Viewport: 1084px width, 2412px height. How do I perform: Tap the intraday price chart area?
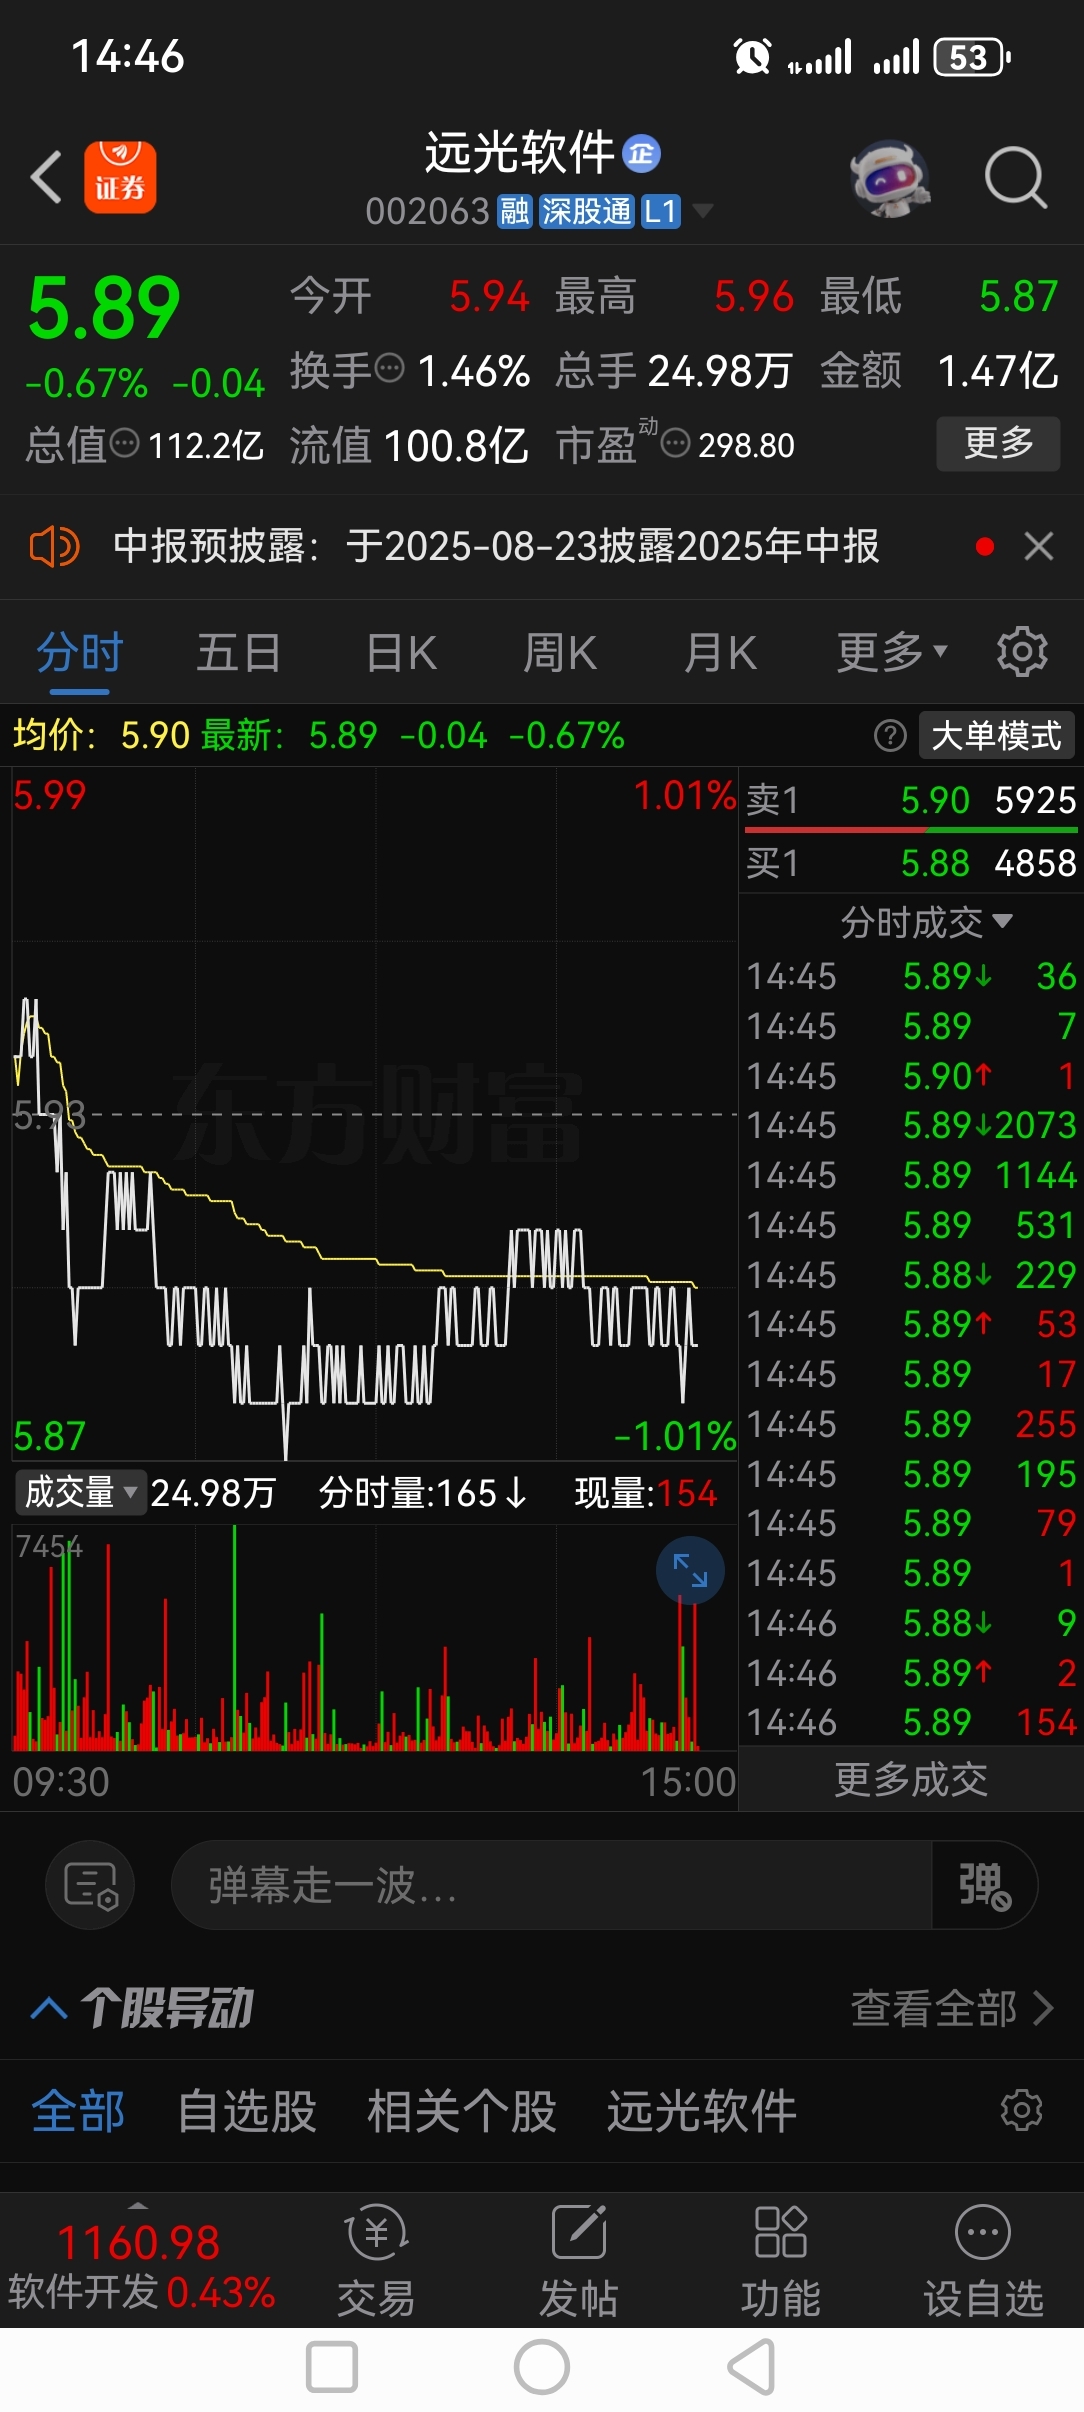coord(375,1113)
